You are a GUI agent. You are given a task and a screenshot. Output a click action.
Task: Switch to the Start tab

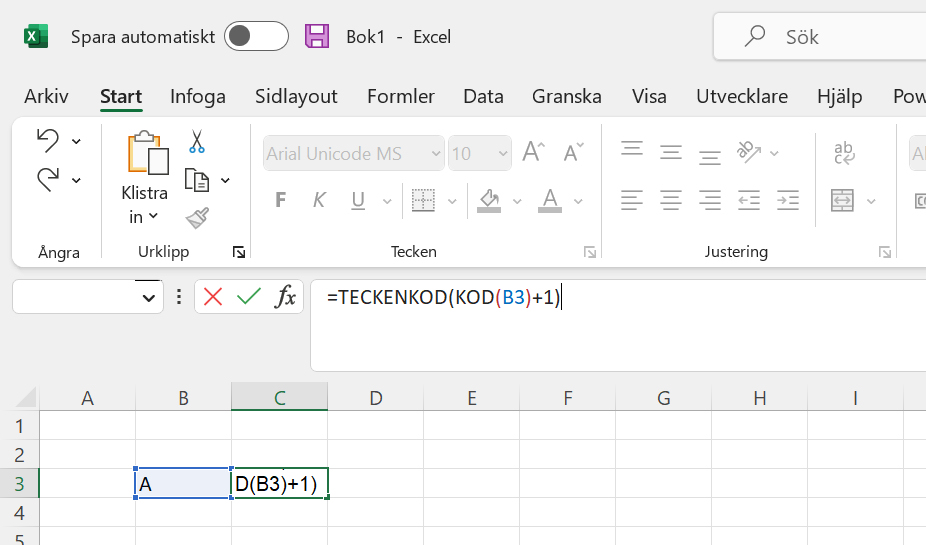click(121, 96)
